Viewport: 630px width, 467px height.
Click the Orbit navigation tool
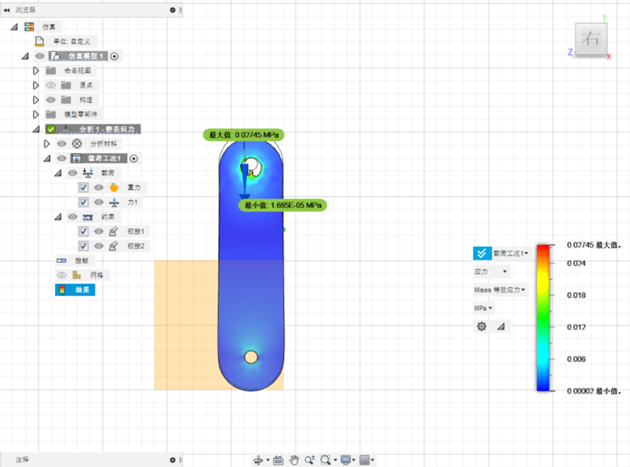(x=258, y=460)
